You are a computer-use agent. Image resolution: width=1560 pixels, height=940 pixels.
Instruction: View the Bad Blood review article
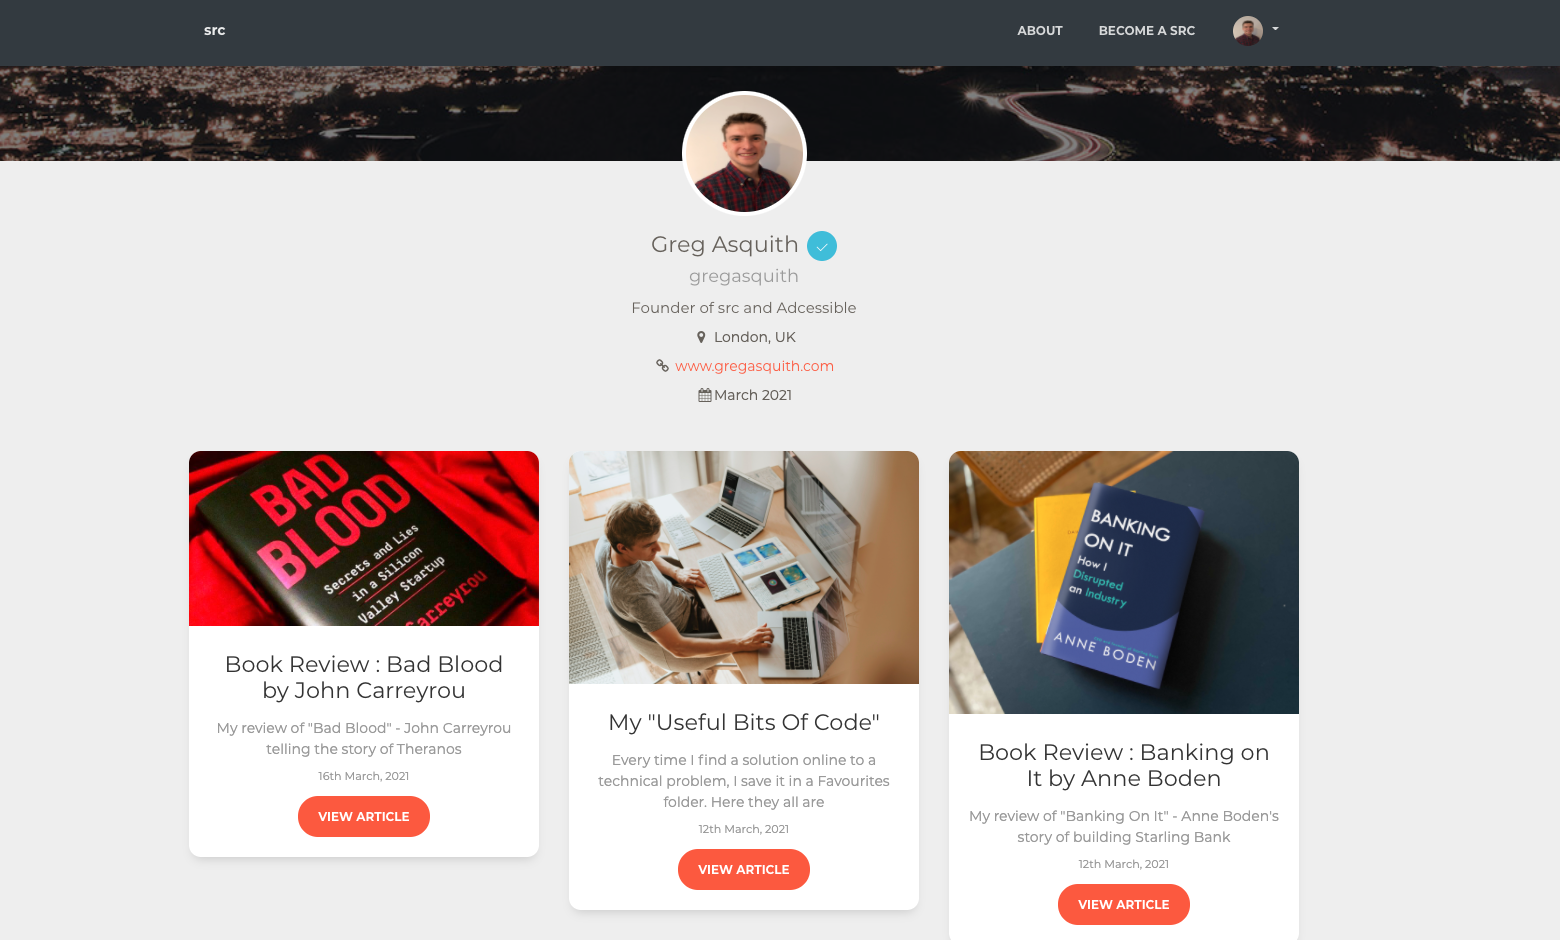(364, 817)
